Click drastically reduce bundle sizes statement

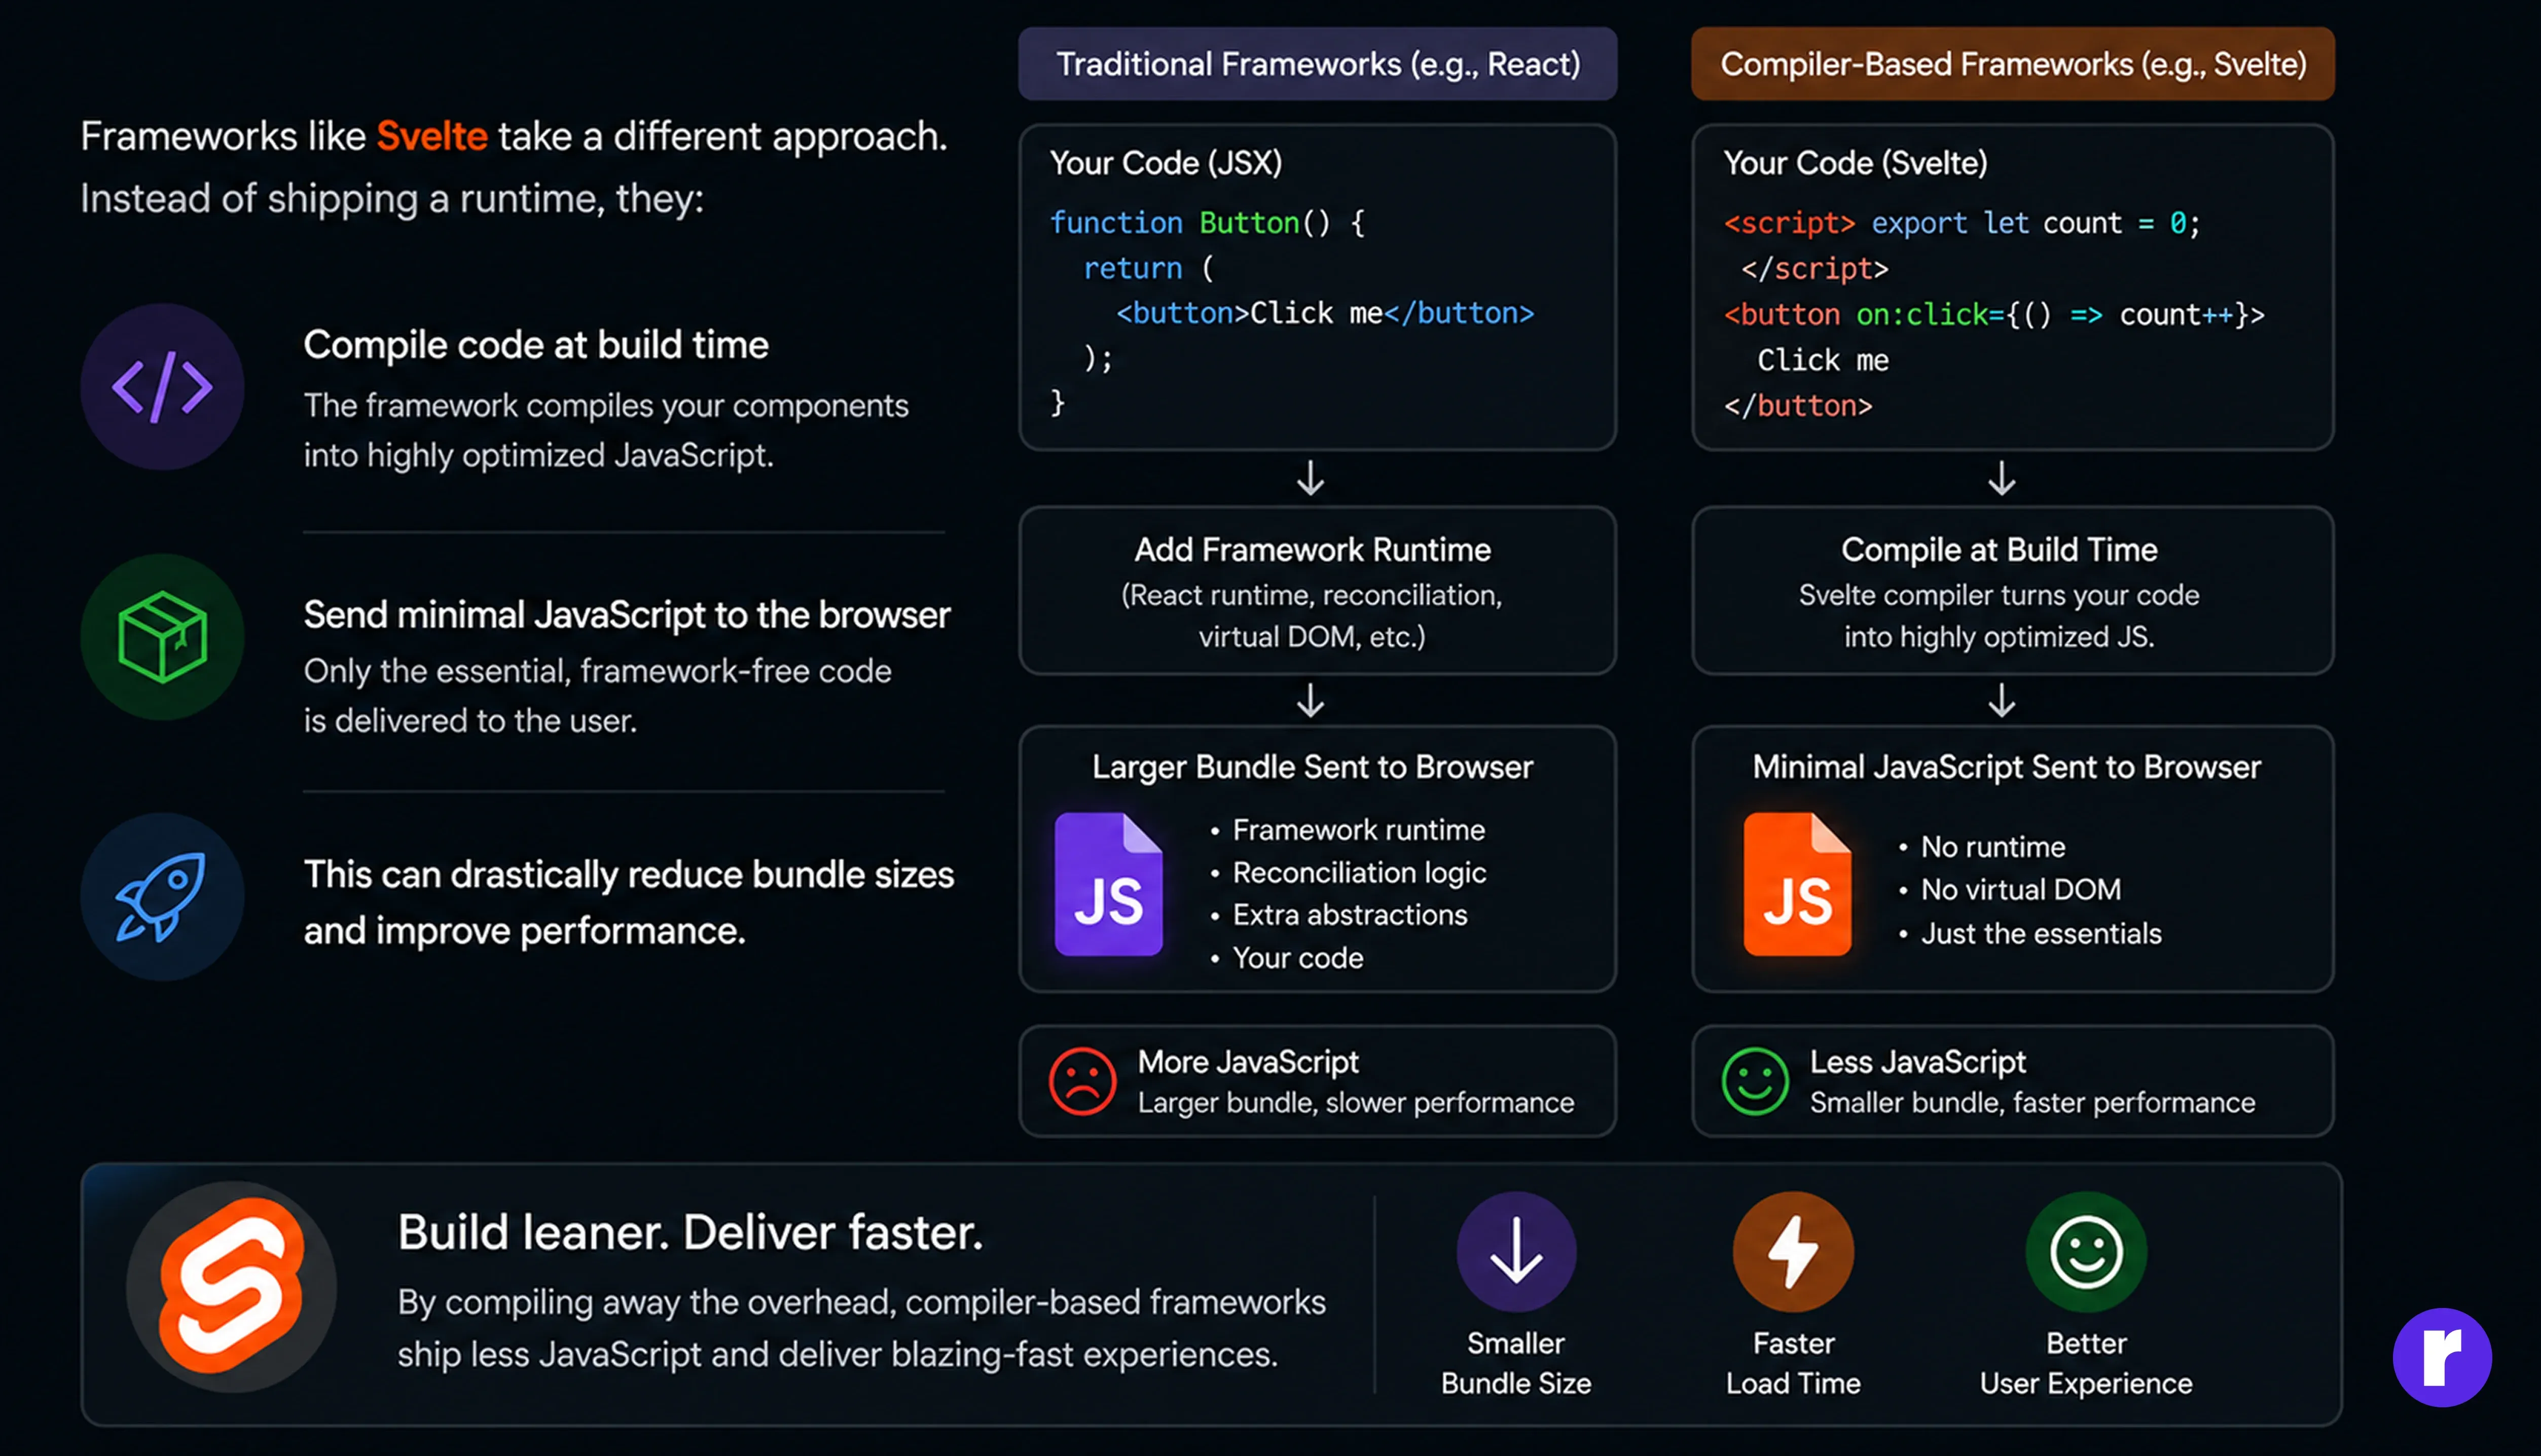point(629,902)
